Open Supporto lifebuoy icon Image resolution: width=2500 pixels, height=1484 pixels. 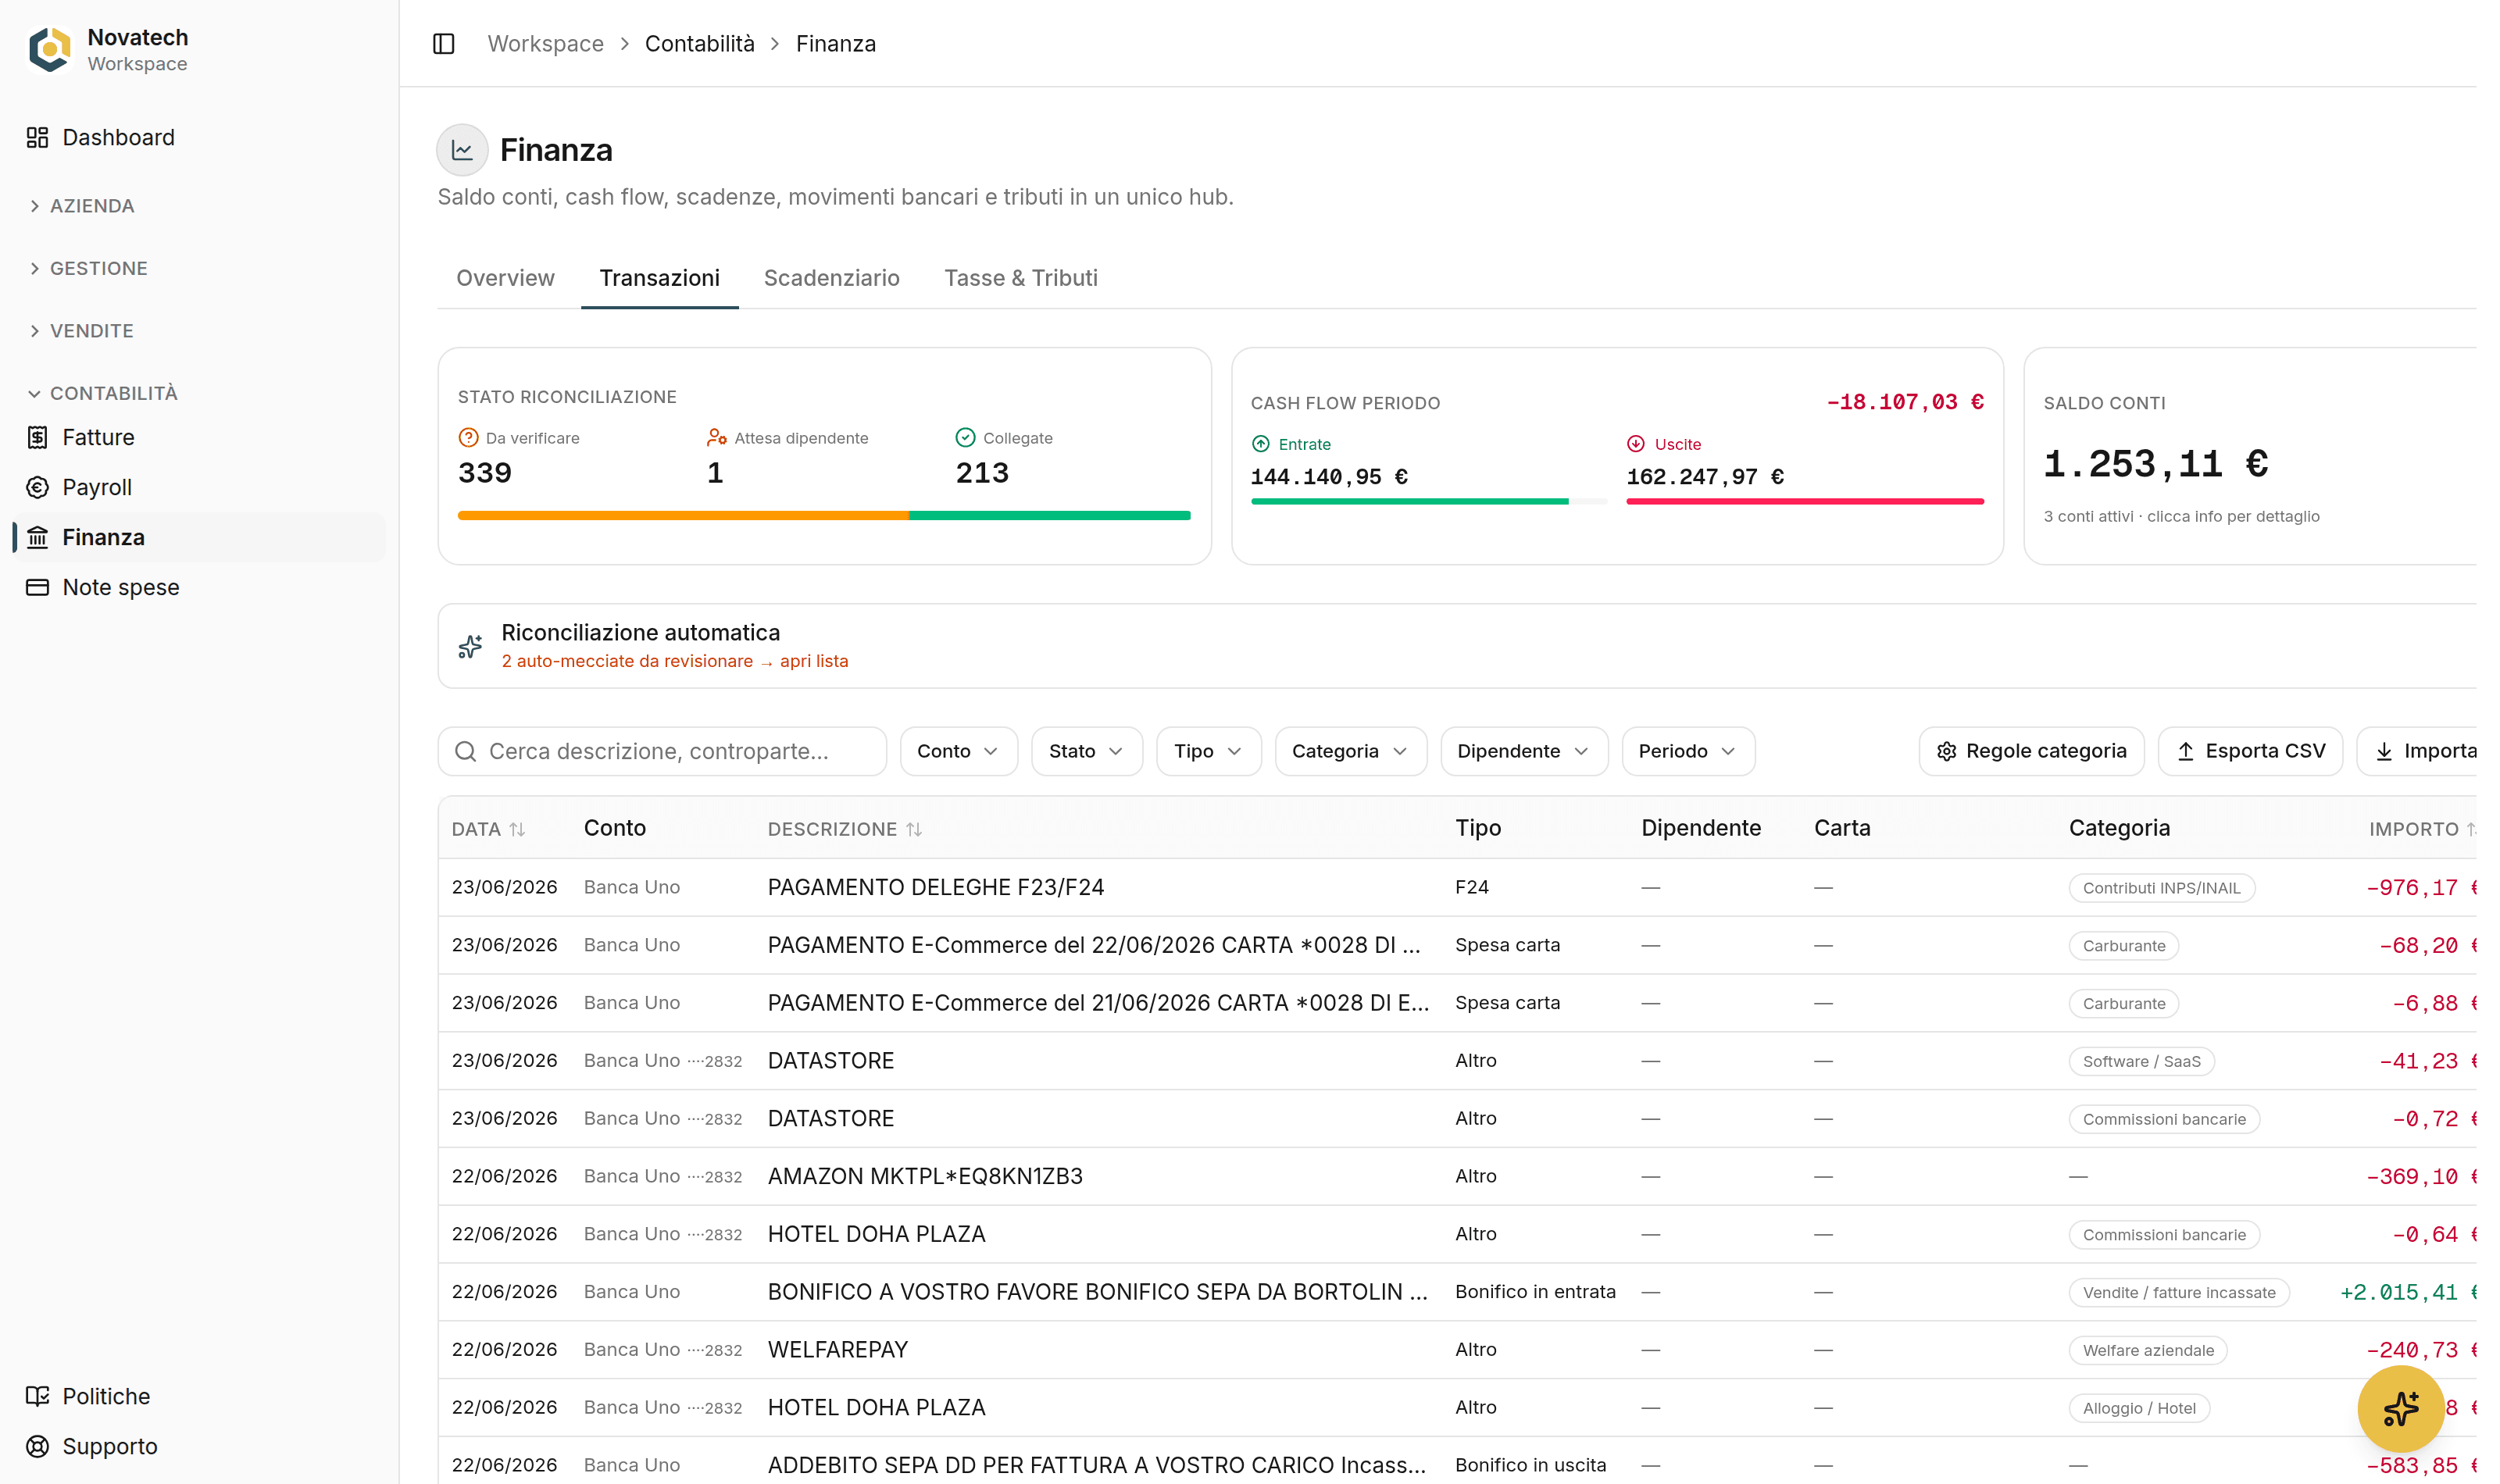coord(38,1446)
